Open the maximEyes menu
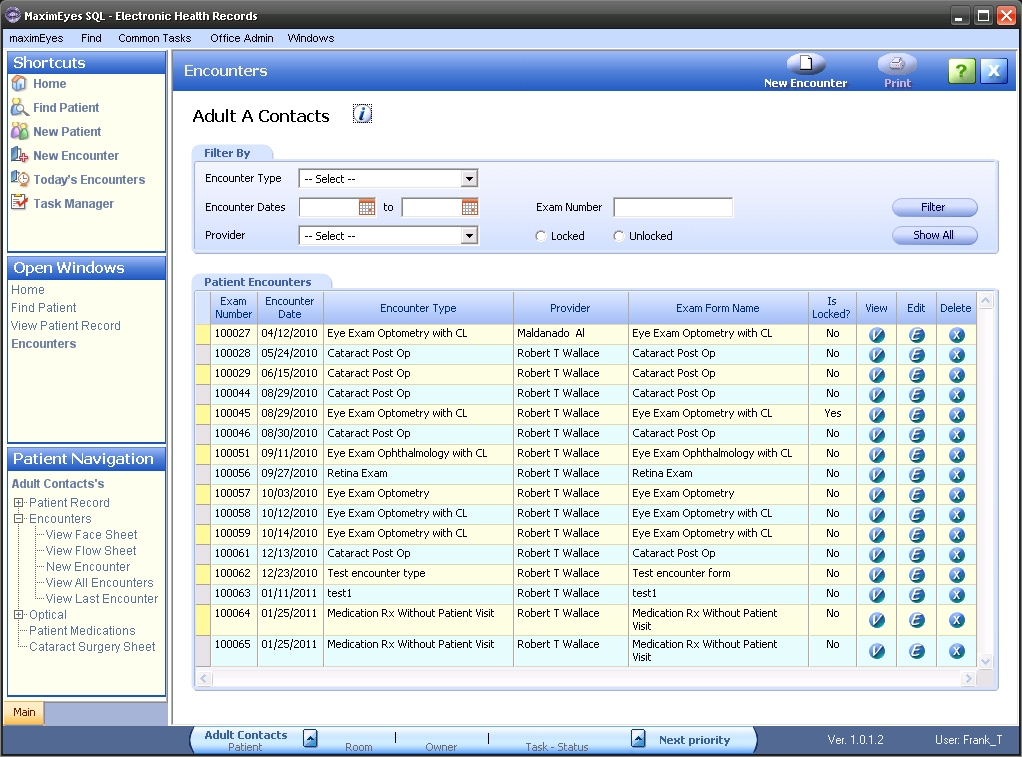 [x=36, y=38]
